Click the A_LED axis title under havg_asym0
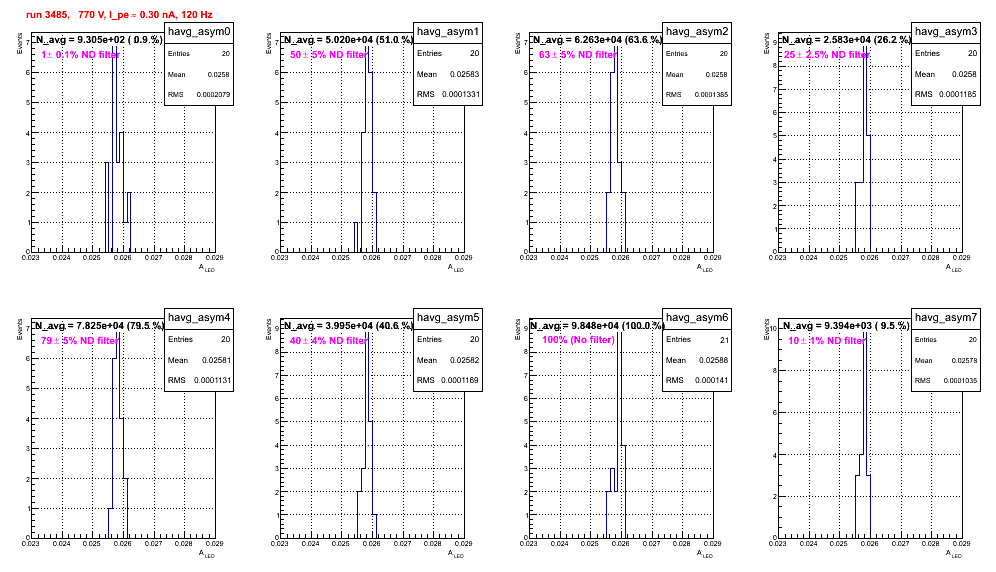The height and width of the screenshot is (572, 996). coord(207,268)
